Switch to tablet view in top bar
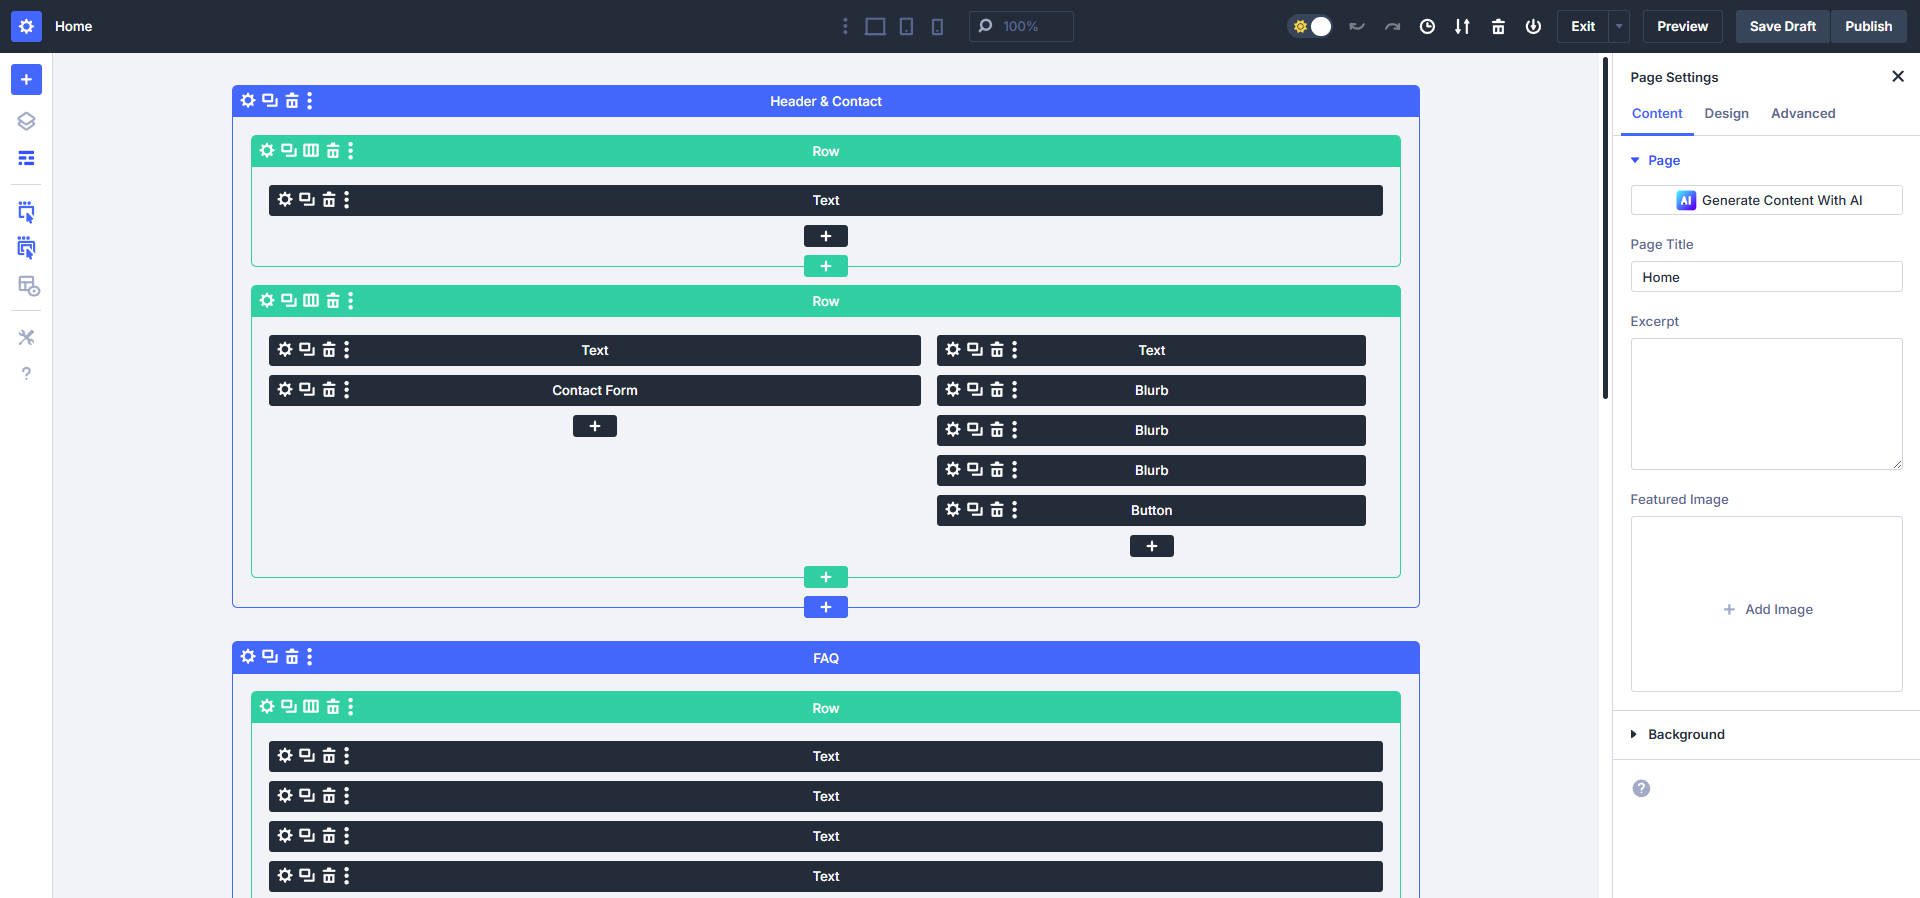The height and width of the screenshot is (898, 1920). pos(906,26)
